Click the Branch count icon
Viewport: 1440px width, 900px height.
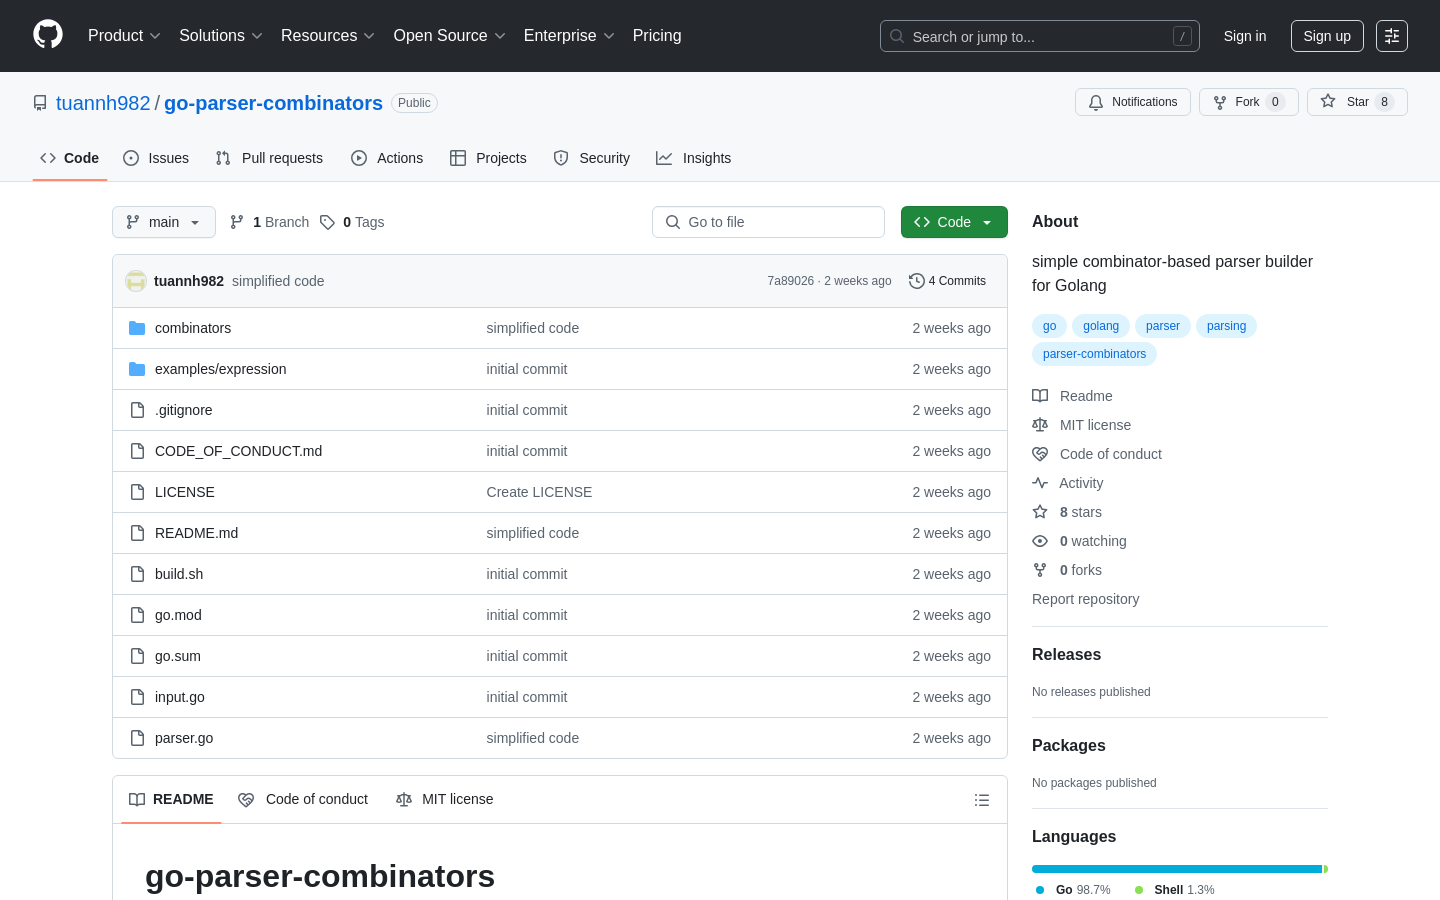237,222
